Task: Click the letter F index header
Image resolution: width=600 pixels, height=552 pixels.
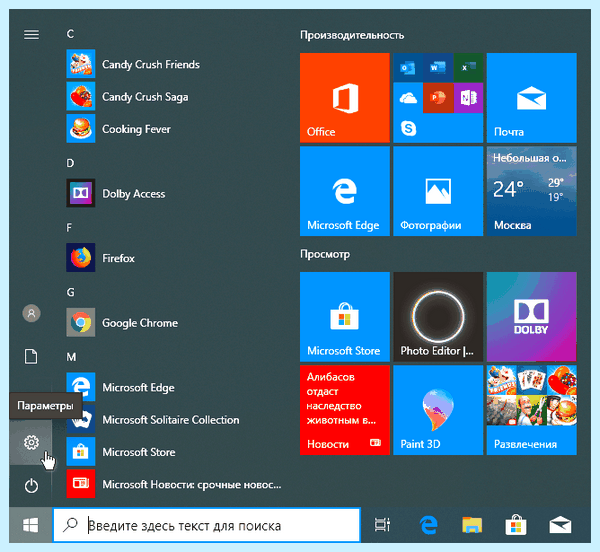Action: tap(69, 228)
